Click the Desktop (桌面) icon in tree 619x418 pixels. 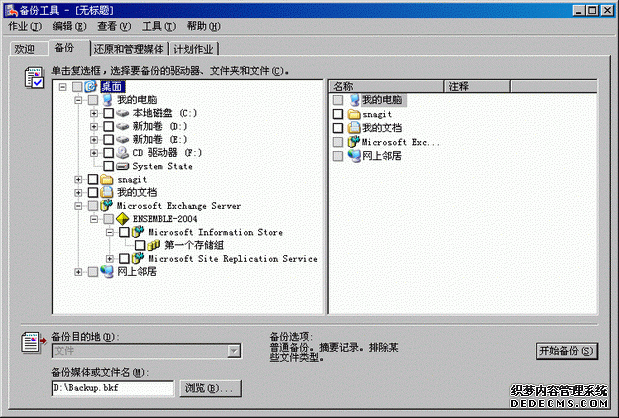pos(91,86)
